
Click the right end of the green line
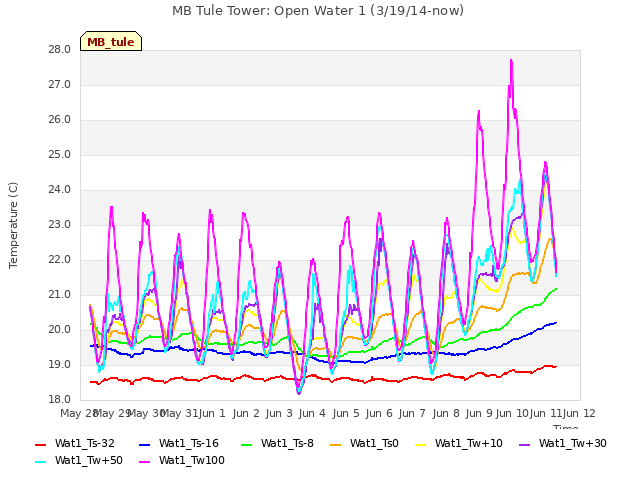pyautogui.click(x=556, y=289)
